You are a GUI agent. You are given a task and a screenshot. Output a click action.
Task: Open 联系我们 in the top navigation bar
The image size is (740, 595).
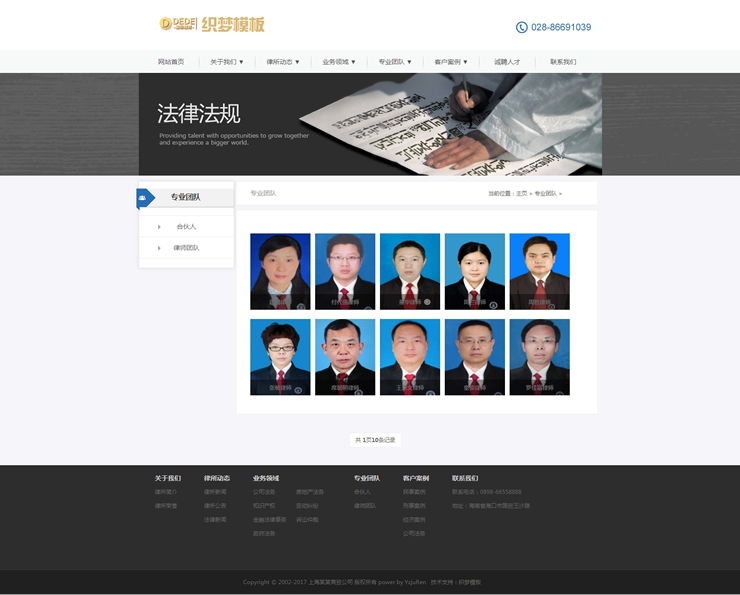pos(563,62)
